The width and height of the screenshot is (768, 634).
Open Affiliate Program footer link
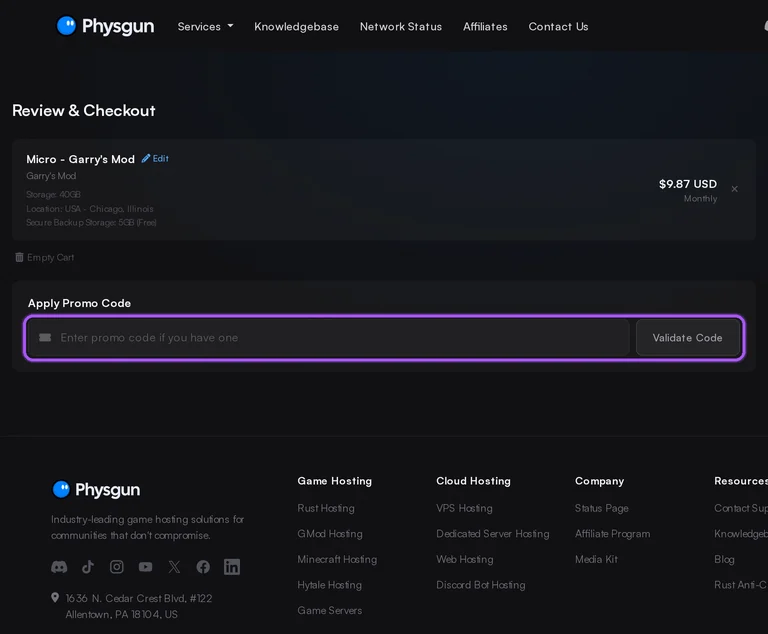pyautogui.click(x=612, y=534)
